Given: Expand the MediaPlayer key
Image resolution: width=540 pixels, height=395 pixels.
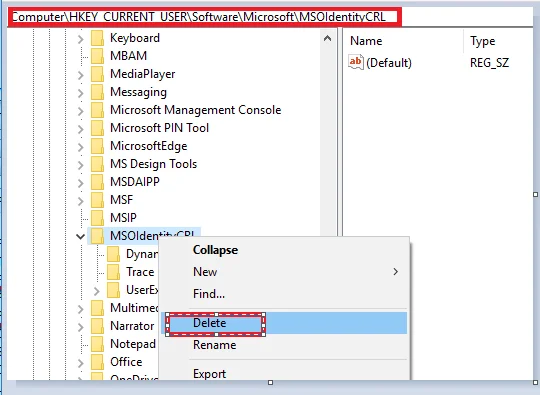Looking at the screenshot, I should (x=81, y=74).
